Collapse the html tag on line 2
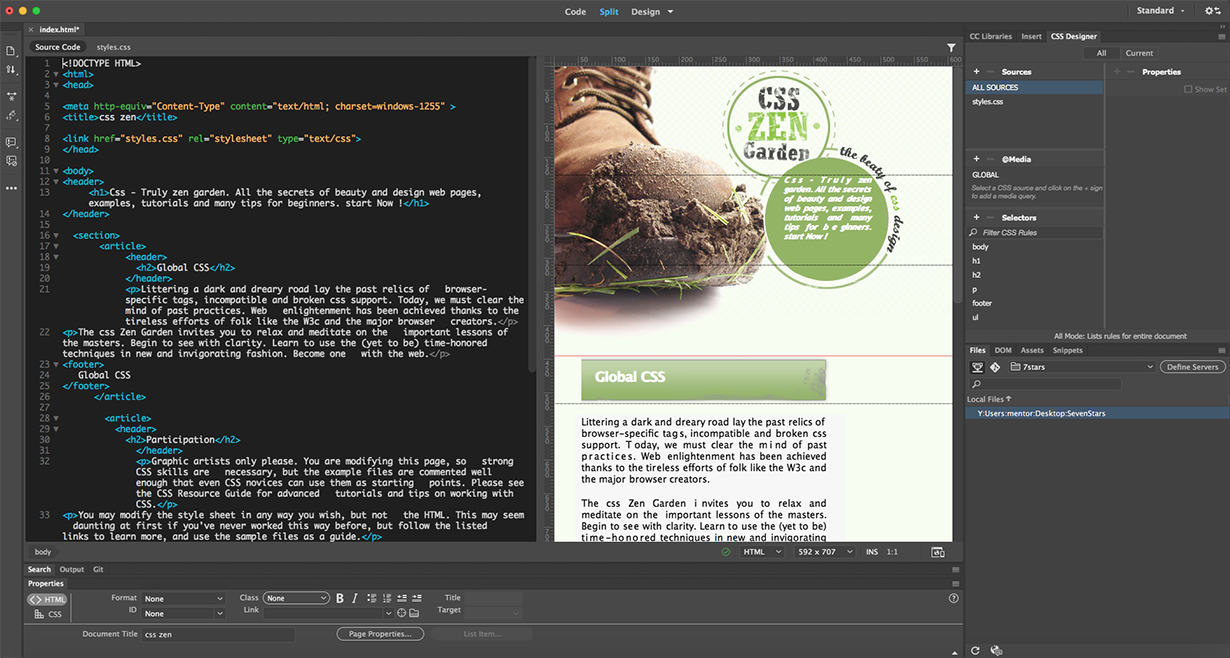Viewport: 1230px width, 658px height. click(56, 74)
